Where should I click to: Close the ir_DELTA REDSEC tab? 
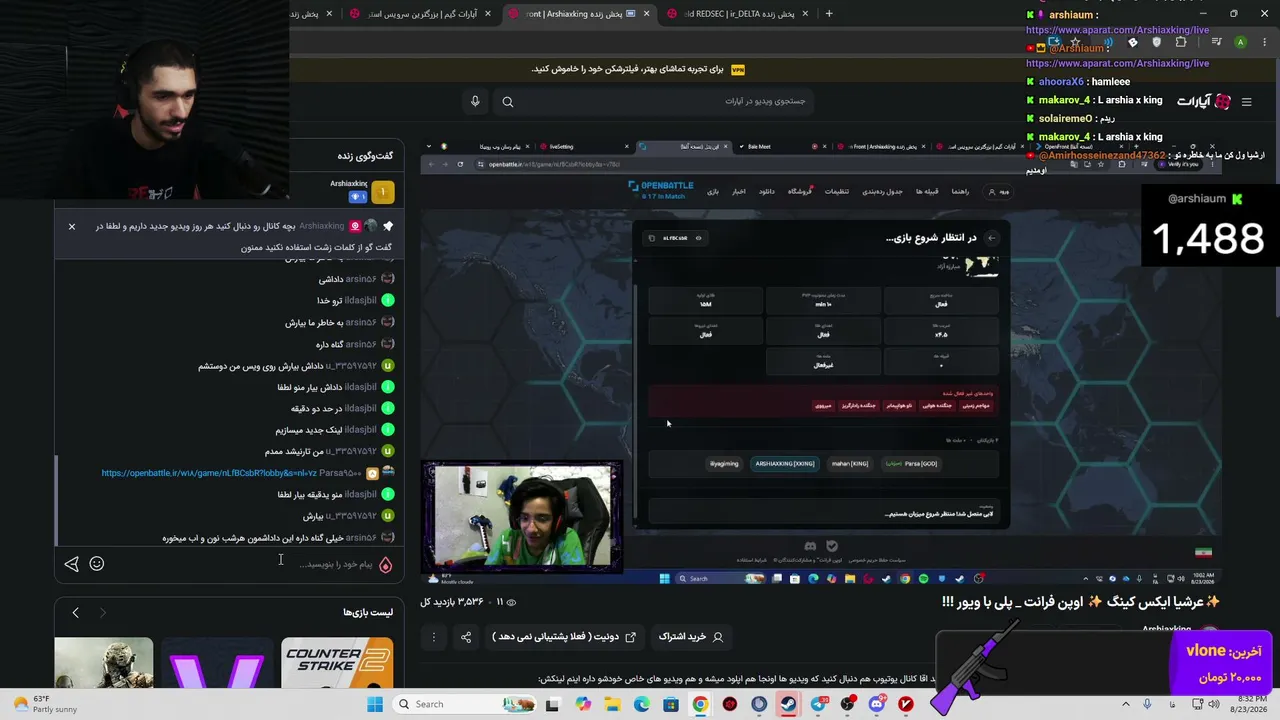point(805,14)
